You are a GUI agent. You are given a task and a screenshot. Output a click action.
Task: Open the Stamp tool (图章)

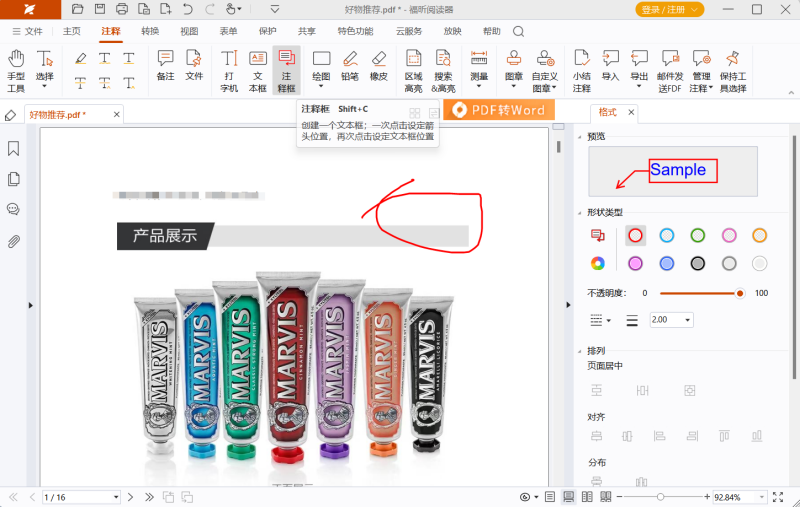click(x=514, y=69)
